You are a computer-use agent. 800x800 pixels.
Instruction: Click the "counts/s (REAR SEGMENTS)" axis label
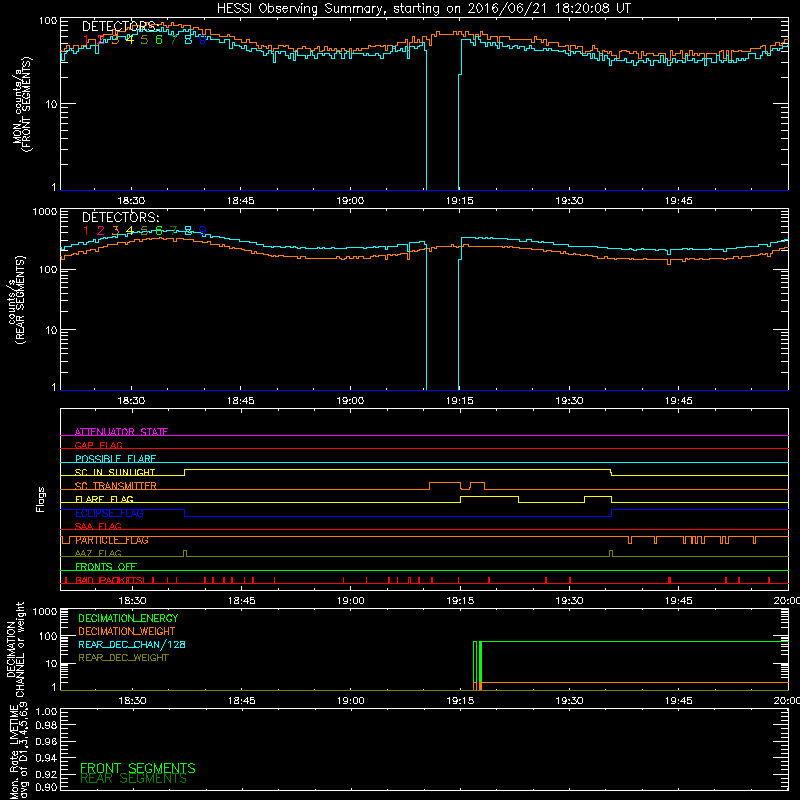[16, 300]
